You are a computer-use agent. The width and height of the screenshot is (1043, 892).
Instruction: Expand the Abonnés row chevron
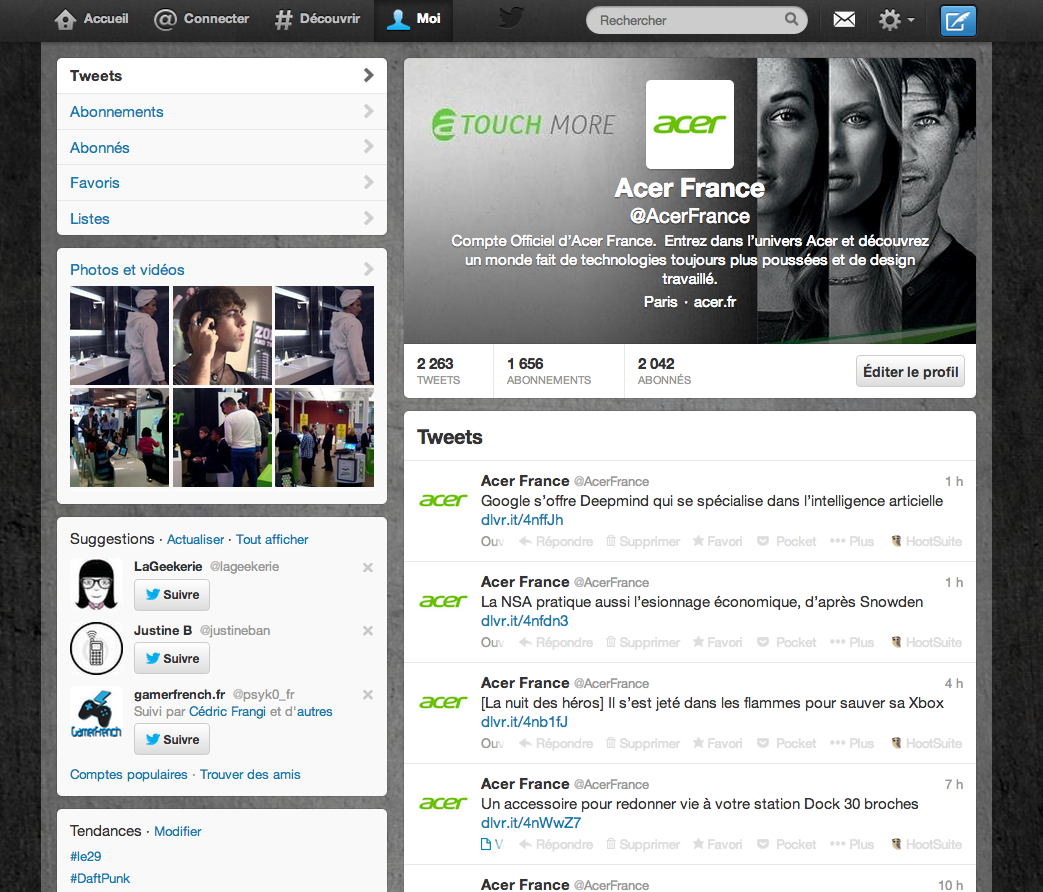click(x=369, y=146)
